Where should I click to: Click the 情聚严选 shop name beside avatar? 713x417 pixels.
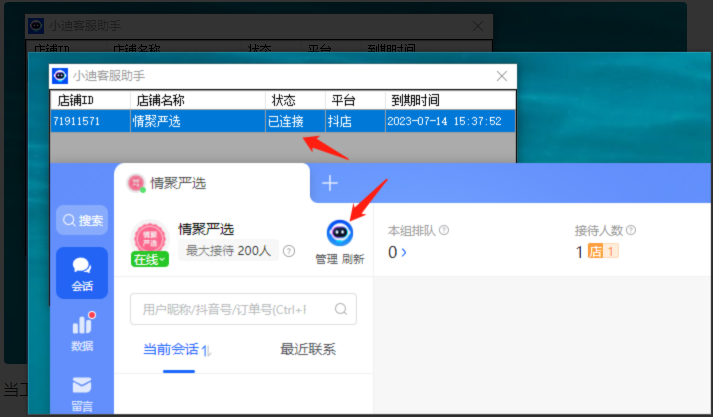pos(206,229)
